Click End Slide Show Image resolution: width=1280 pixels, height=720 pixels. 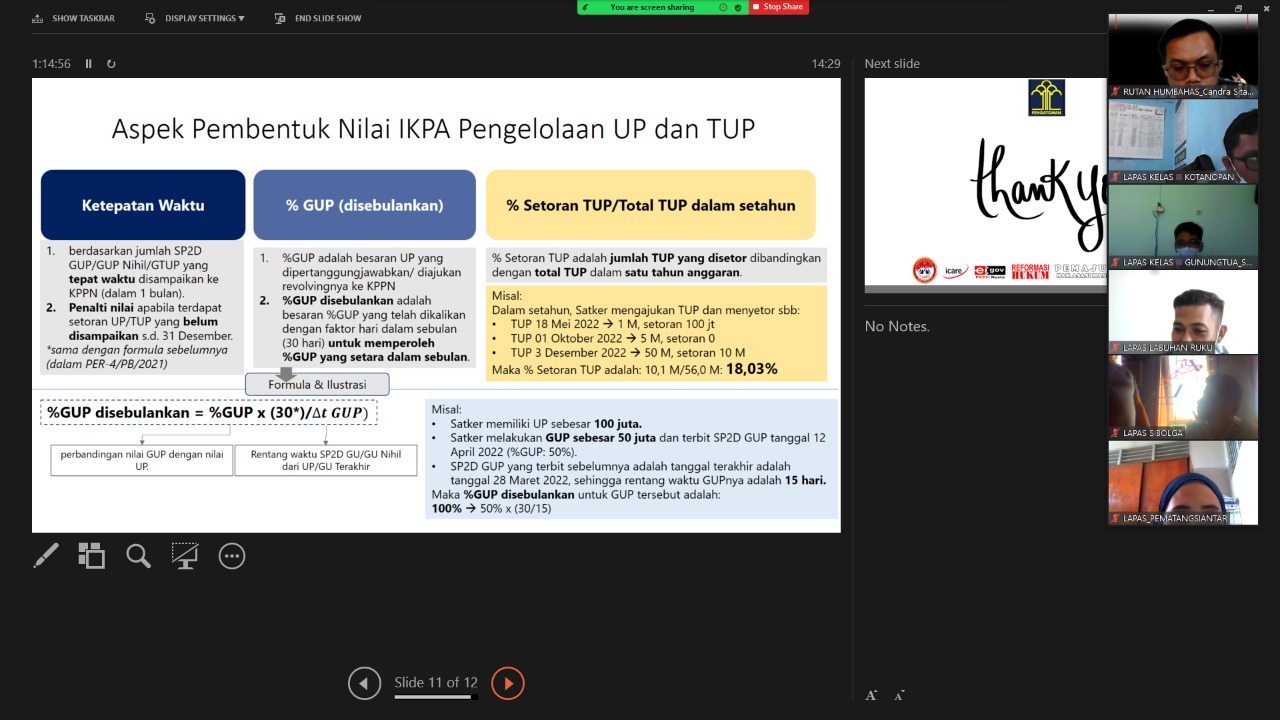pyautogui.click(x=318, y=18)
